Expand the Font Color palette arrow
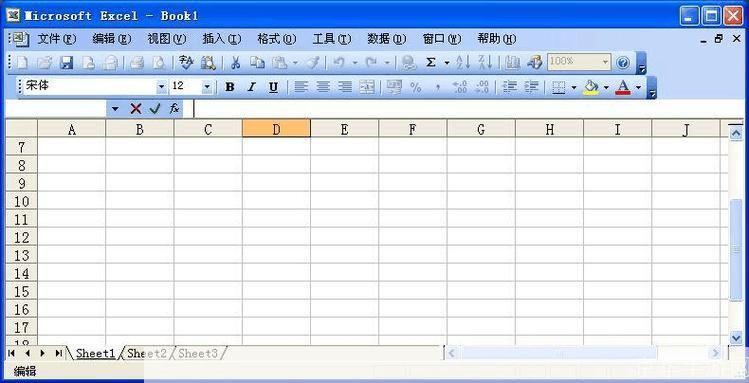The image size is (749, 383). click(638, 87)
